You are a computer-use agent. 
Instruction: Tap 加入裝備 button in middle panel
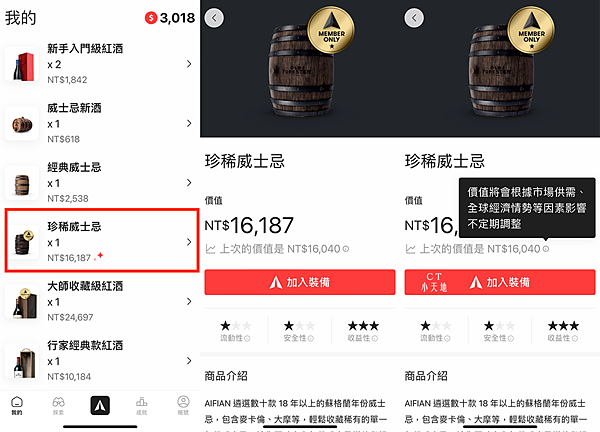[300, 282]
